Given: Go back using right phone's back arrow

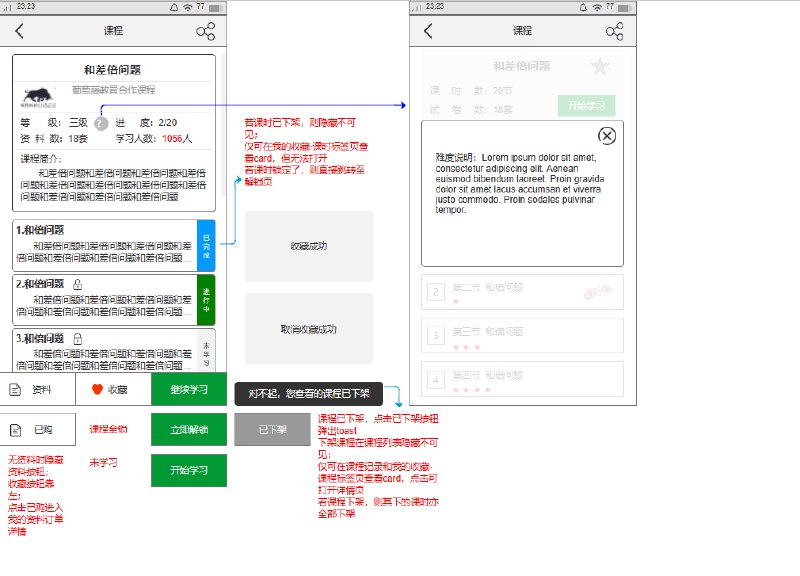Looking at the screenshot, I should (x=428, y=31).
